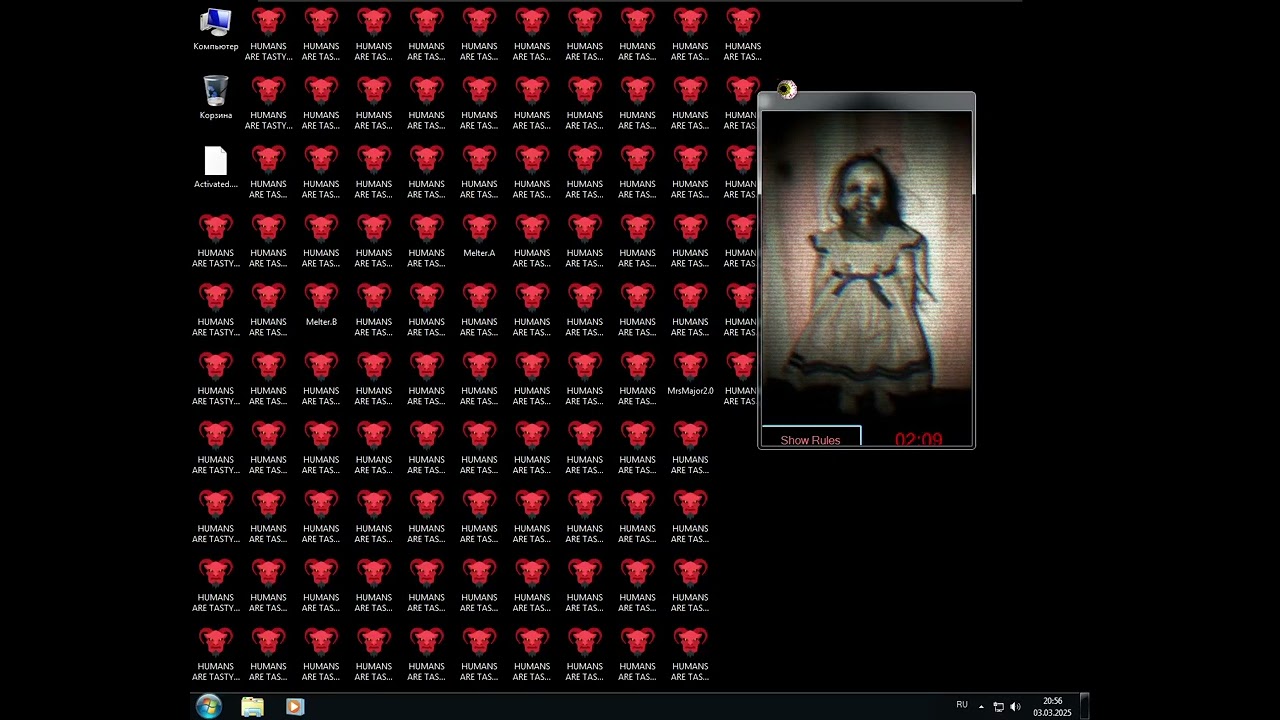Select the MrsMajor2.0 desktop icon
Screen dimensions: 1280x720
[690, 373]
